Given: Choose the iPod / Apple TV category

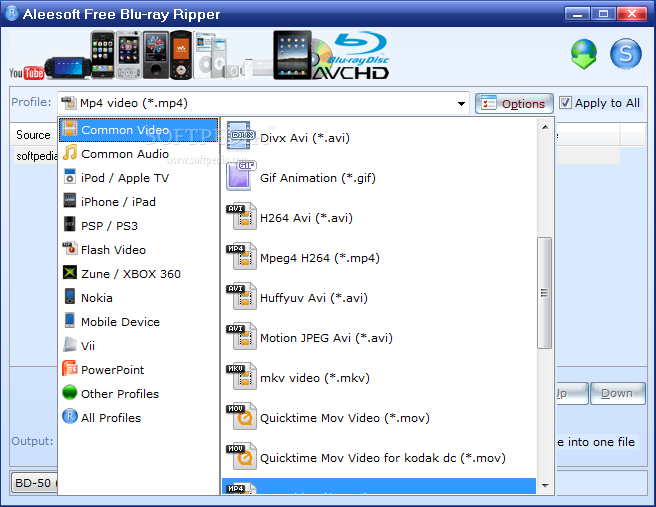Looking at the screenshot, I should click(138, 178).
